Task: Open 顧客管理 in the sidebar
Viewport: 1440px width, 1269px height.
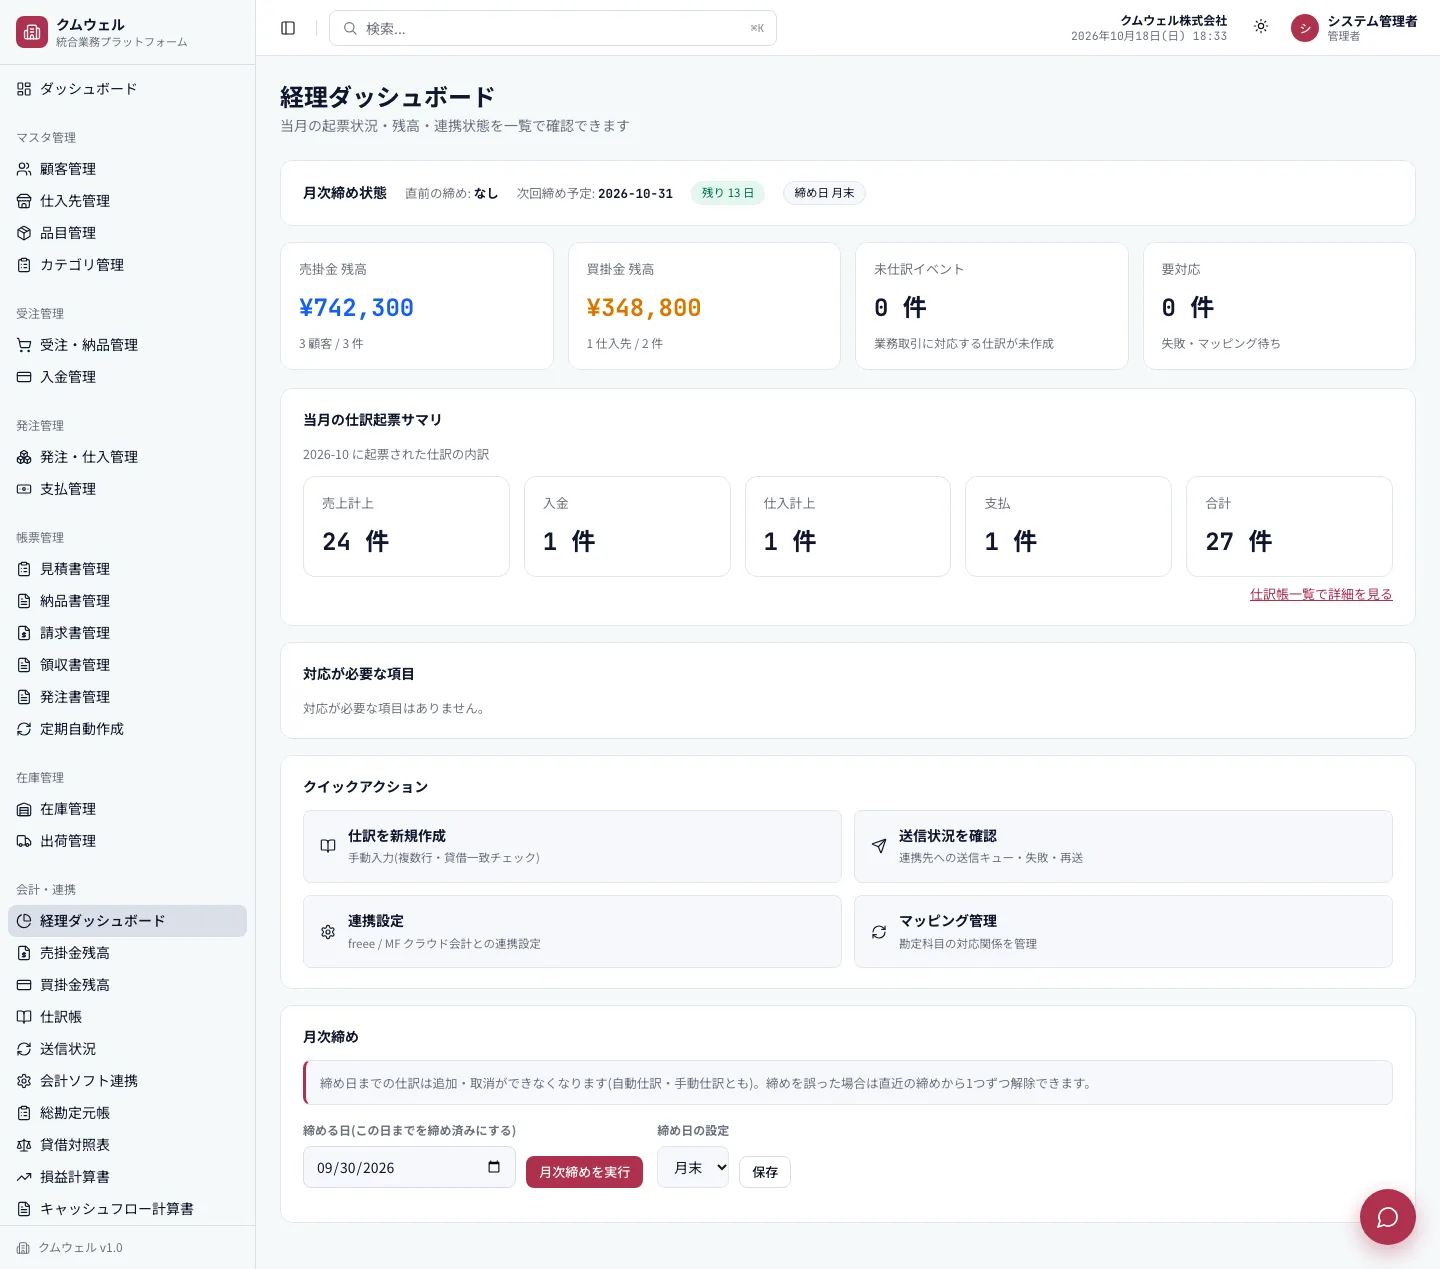Action: [127, 169]
